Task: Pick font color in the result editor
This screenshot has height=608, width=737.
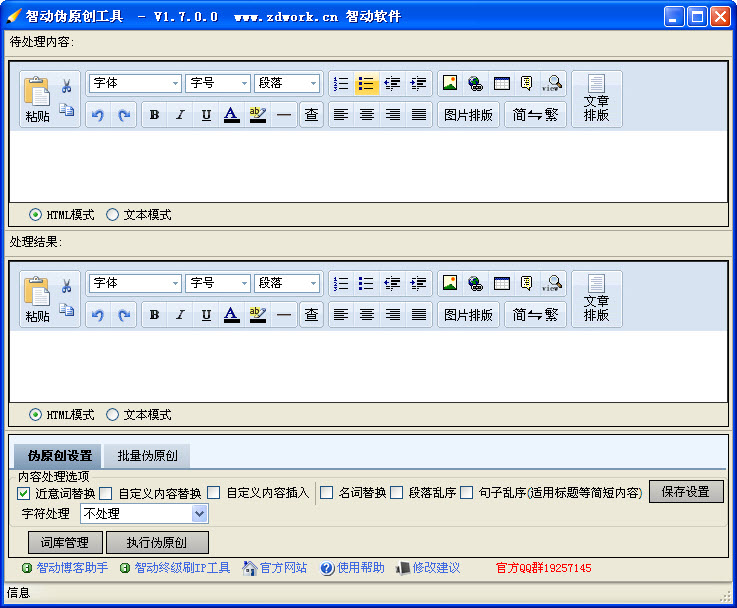Action: click(231, 315)
